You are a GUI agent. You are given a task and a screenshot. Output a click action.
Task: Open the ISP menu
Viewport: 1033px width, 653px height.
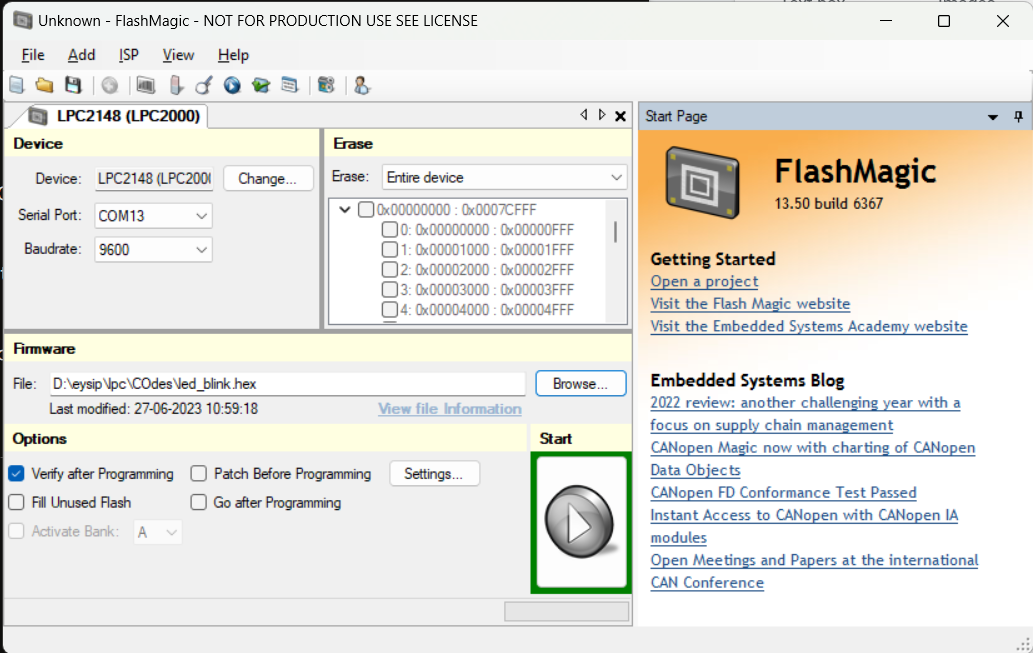click(x=128, y=55)
